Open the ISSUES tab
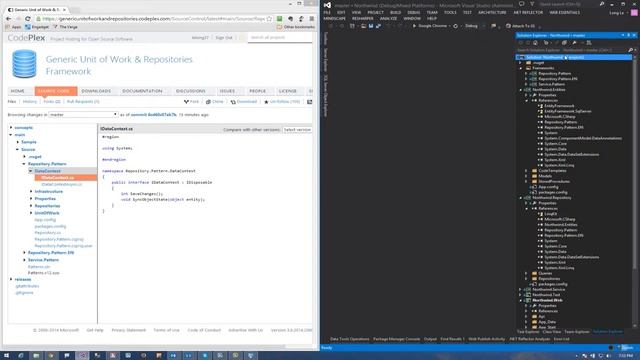Image resolution: width=640 pixels, height=360 pixels. (227, 91)
